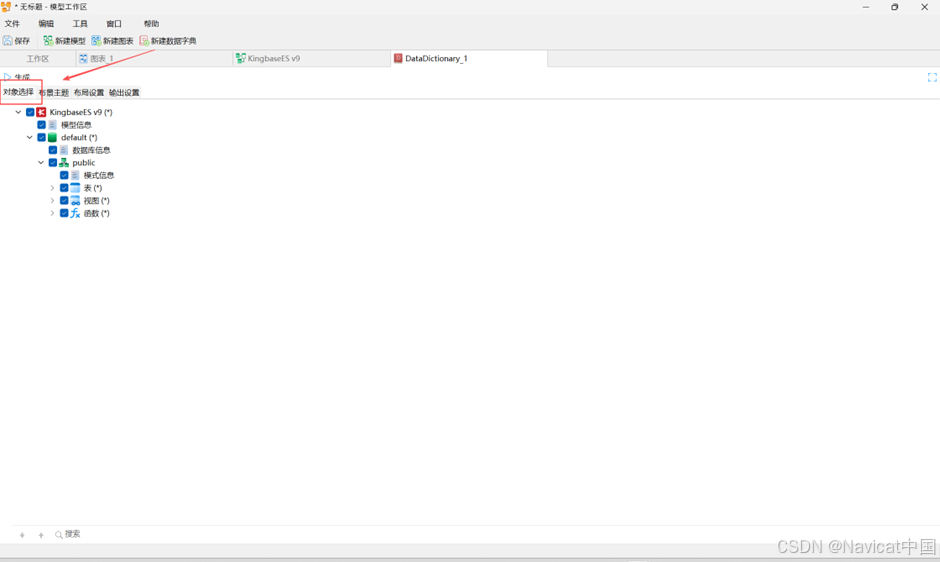This screenshot has height=562, width=940.
Task: Uncheck the public schema checkbox
Action: pos(53,163)
